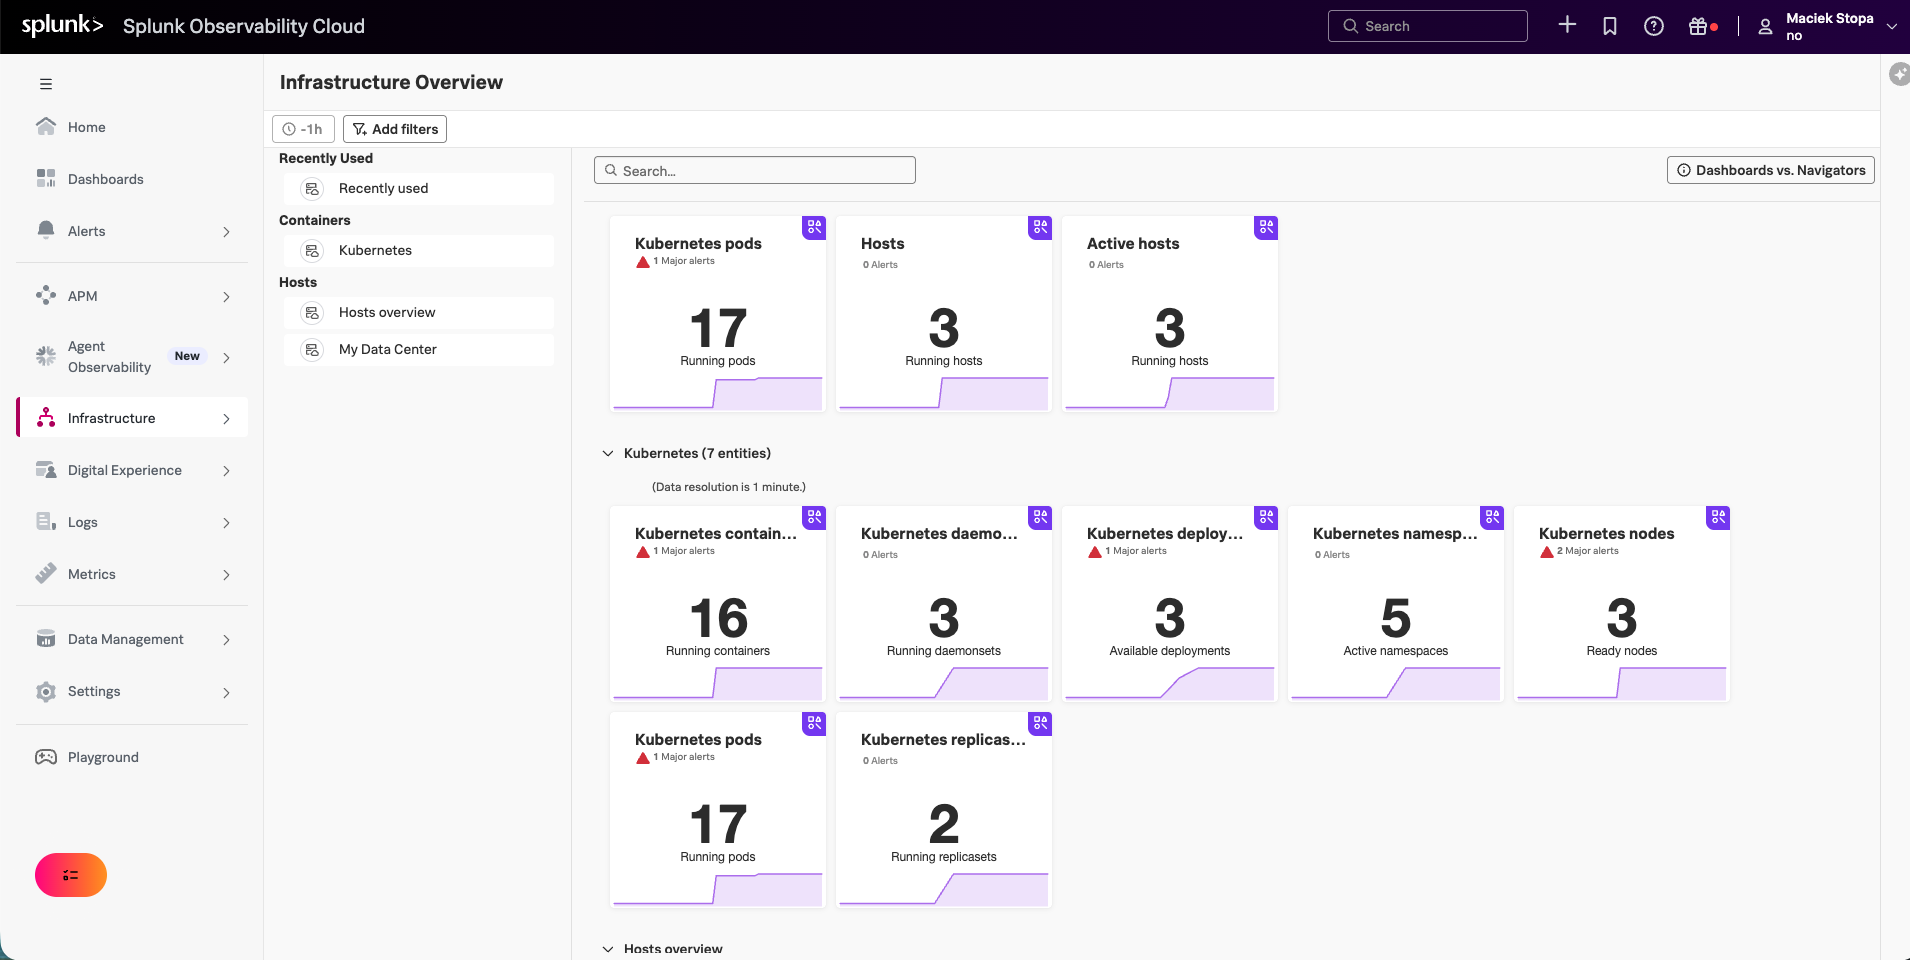Screen dimensions: 1910x960
Task: Click the Dashboards icon in the sidebar
Action: [46, 178]
